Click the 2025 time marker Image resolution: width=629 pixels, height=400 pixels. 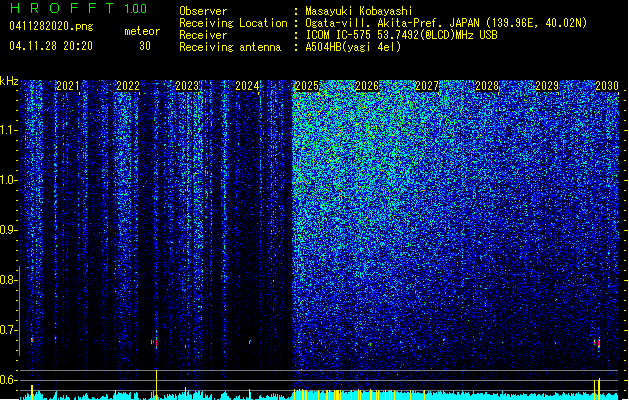coord(307,86)
